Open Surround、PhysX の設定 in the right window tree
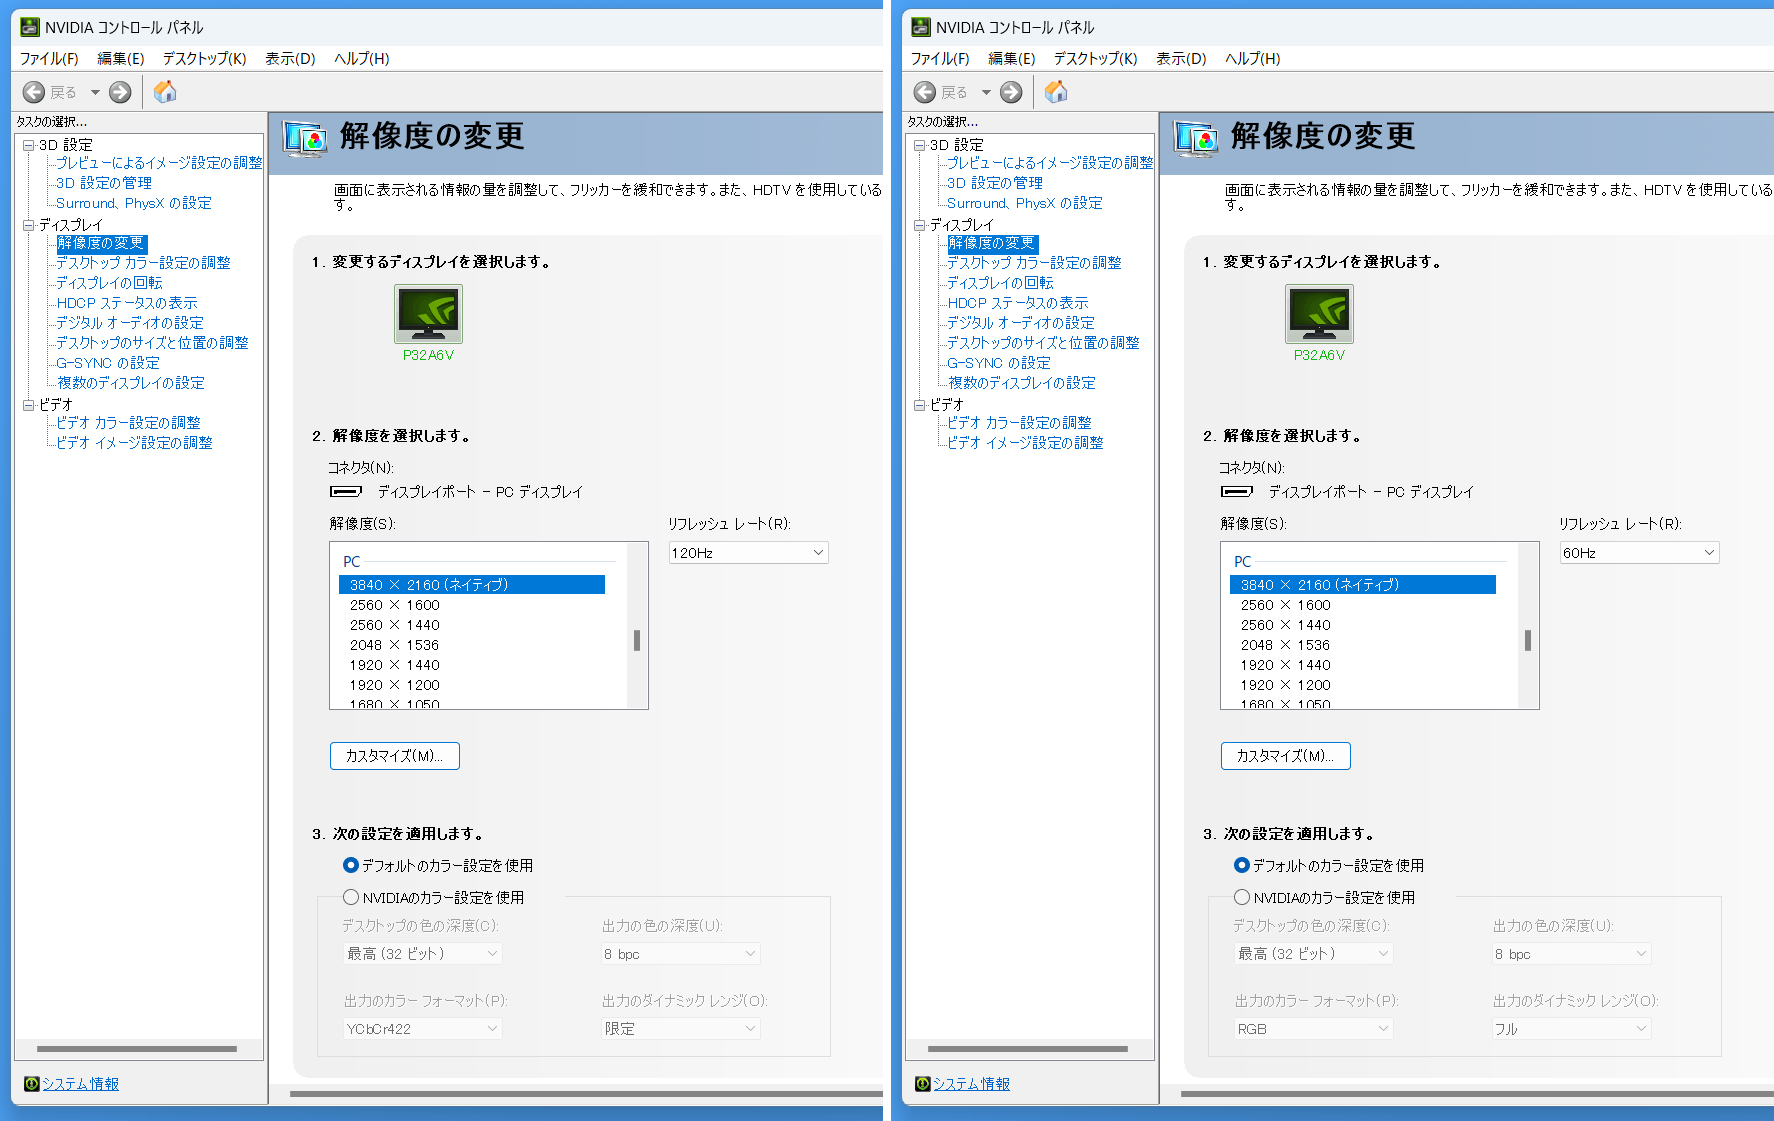The image size is (1774, 1121). pos(1025,203)
